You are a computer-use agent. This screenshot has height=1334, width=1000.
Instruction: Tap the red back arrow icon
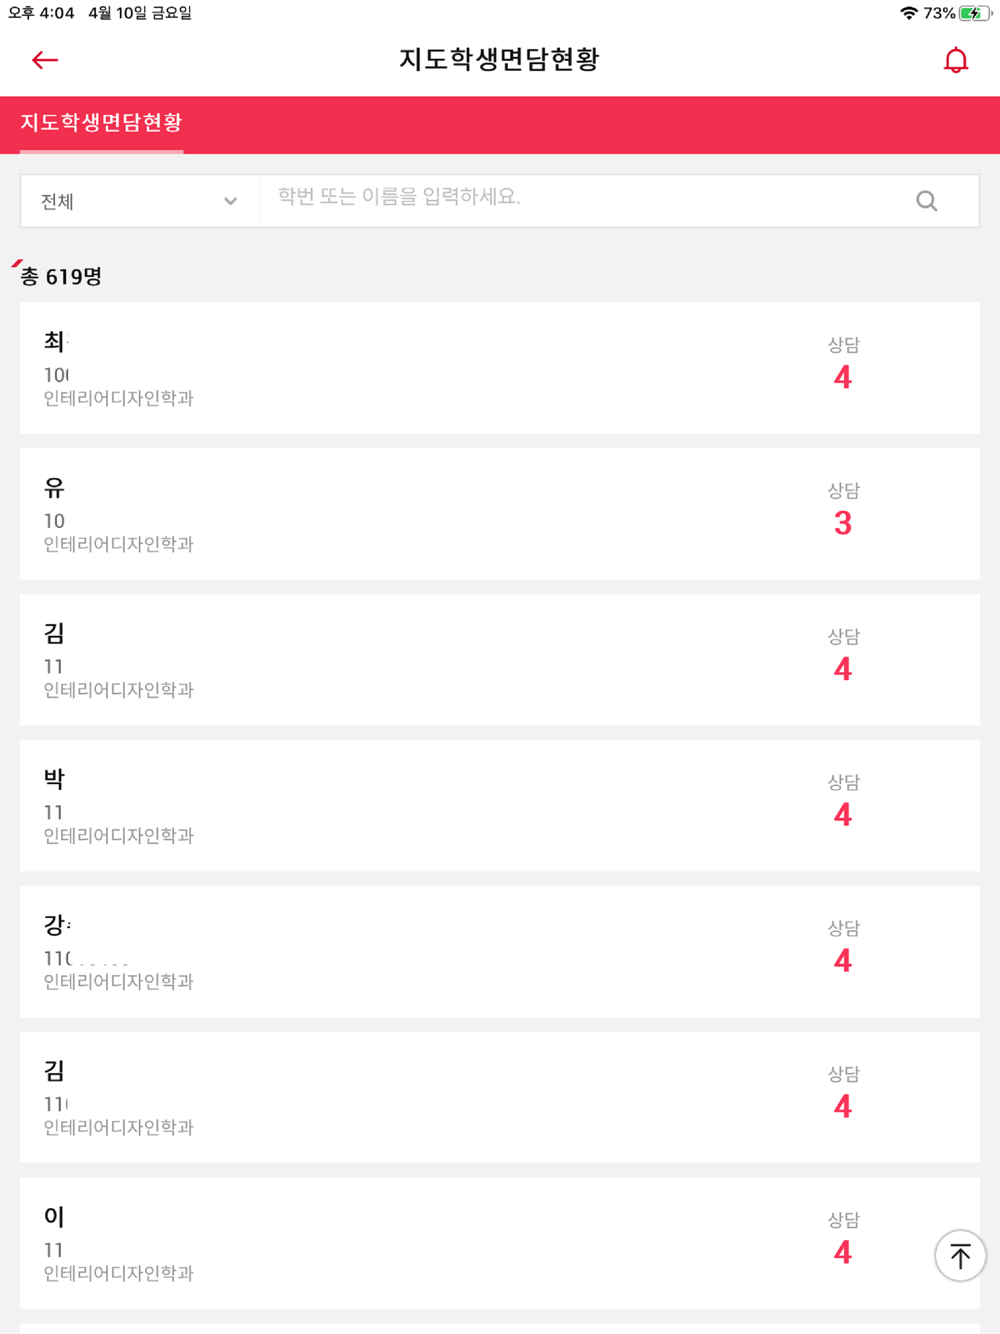pos(45,60)
